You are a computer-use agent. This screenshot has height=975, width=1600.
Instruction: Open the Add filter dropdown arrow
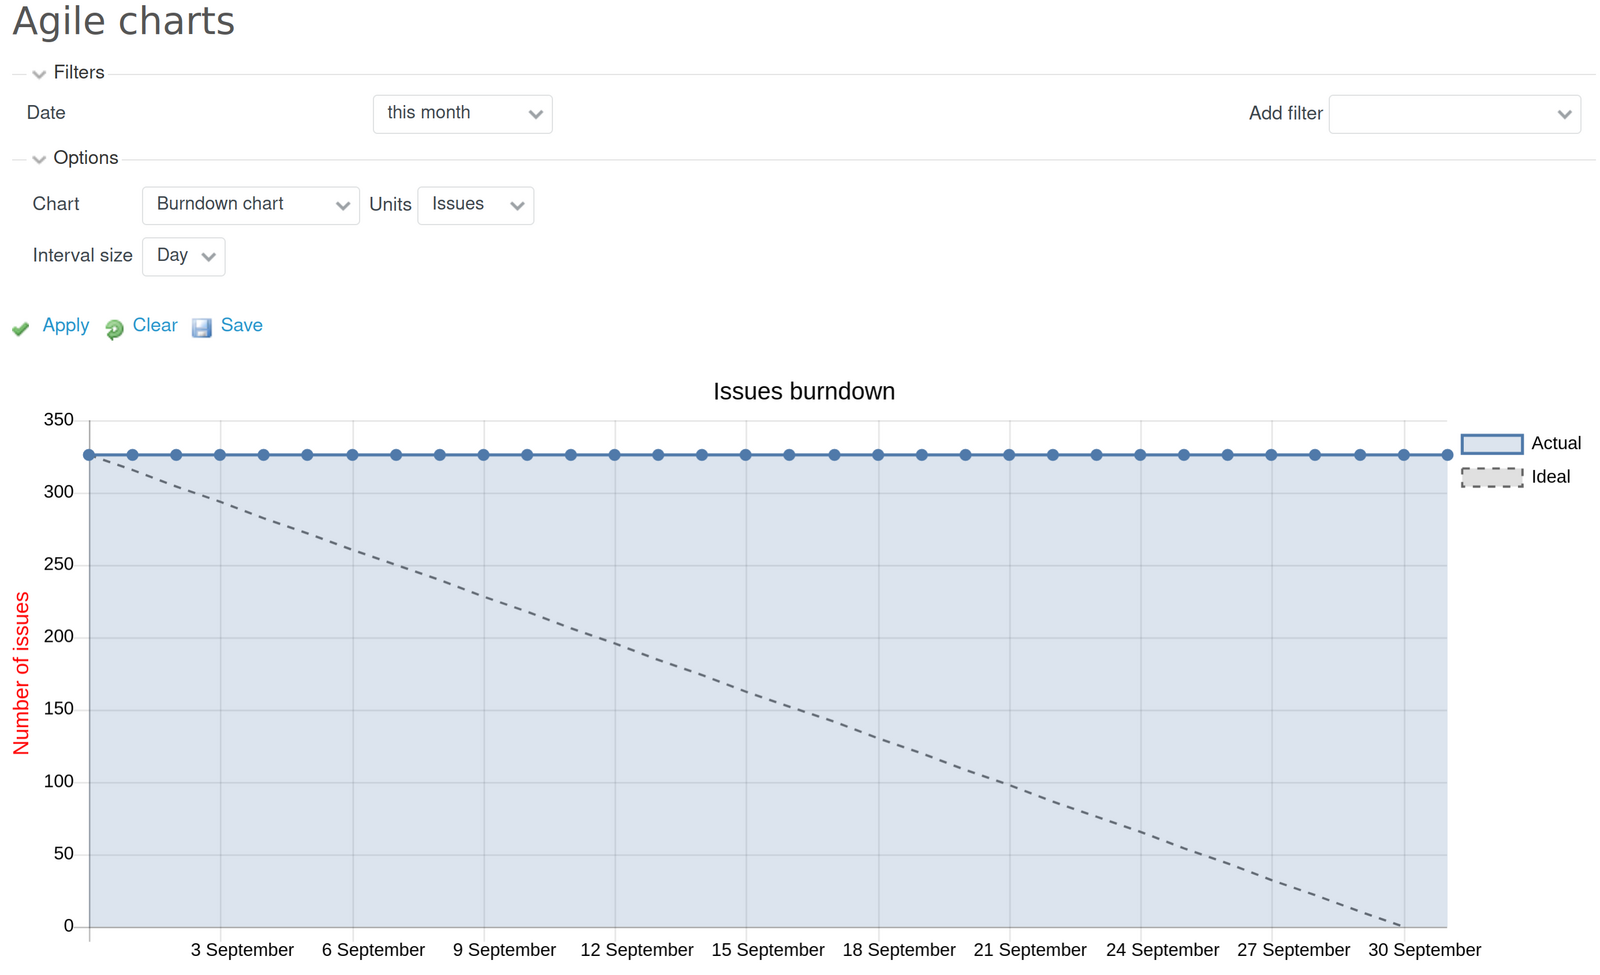pos(1565,114)
